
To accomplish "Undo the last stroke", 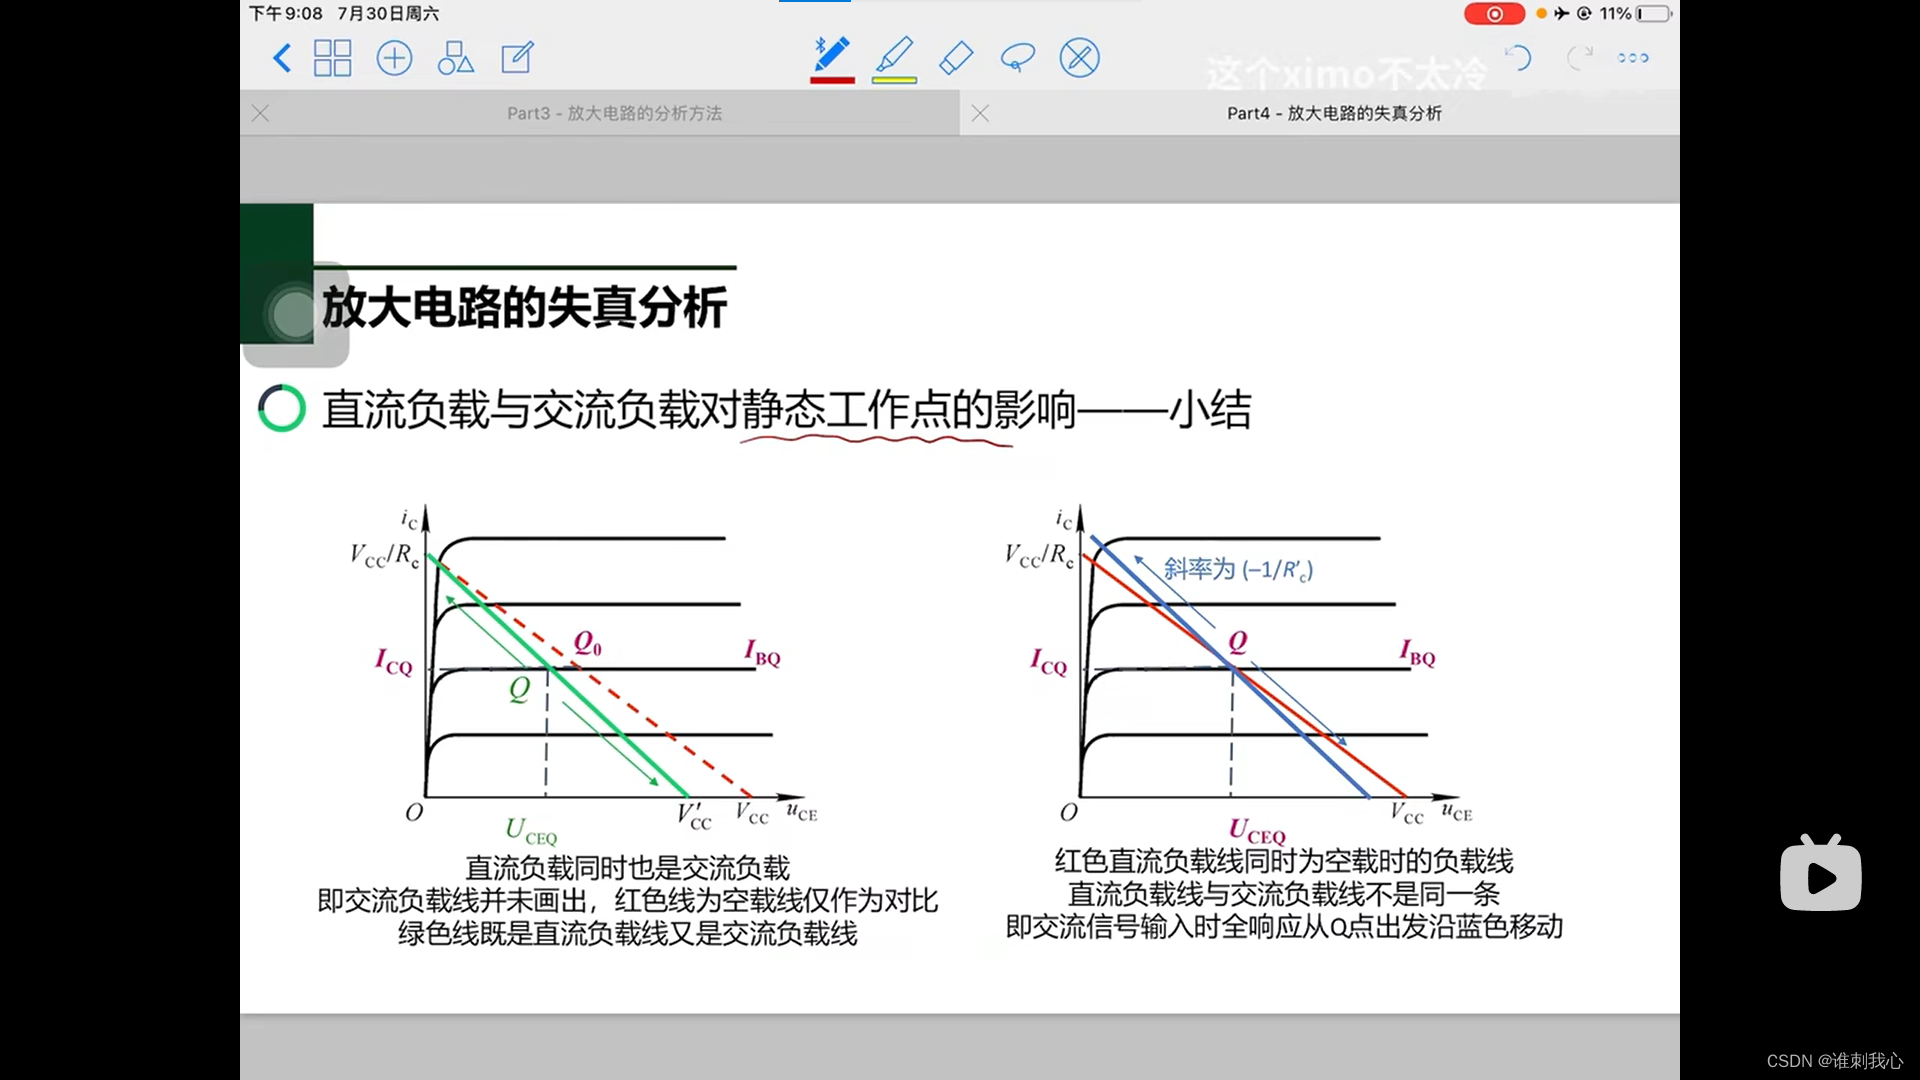I will tap(1518, 58).
